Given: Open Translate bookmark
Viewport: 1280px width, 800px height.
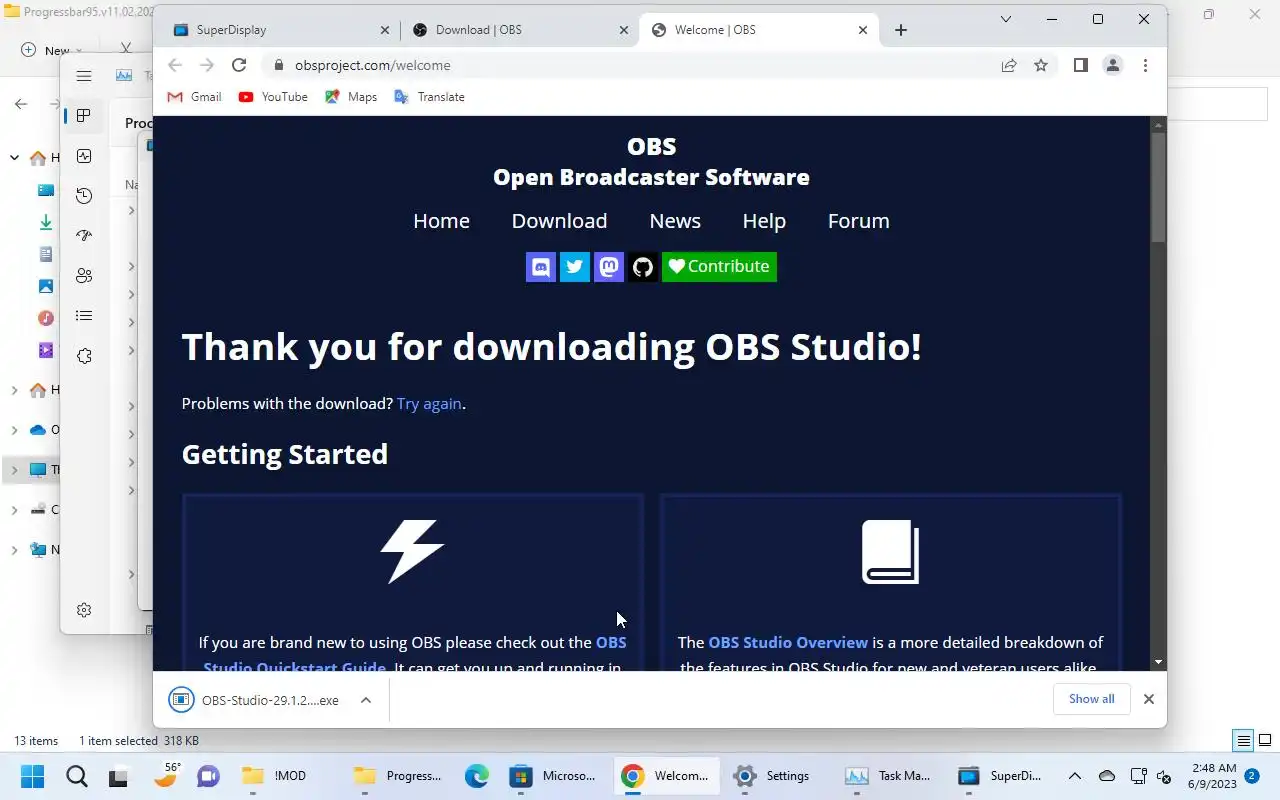Looking at the screenshot, I should pyautogui.click(x=430, y=97).
